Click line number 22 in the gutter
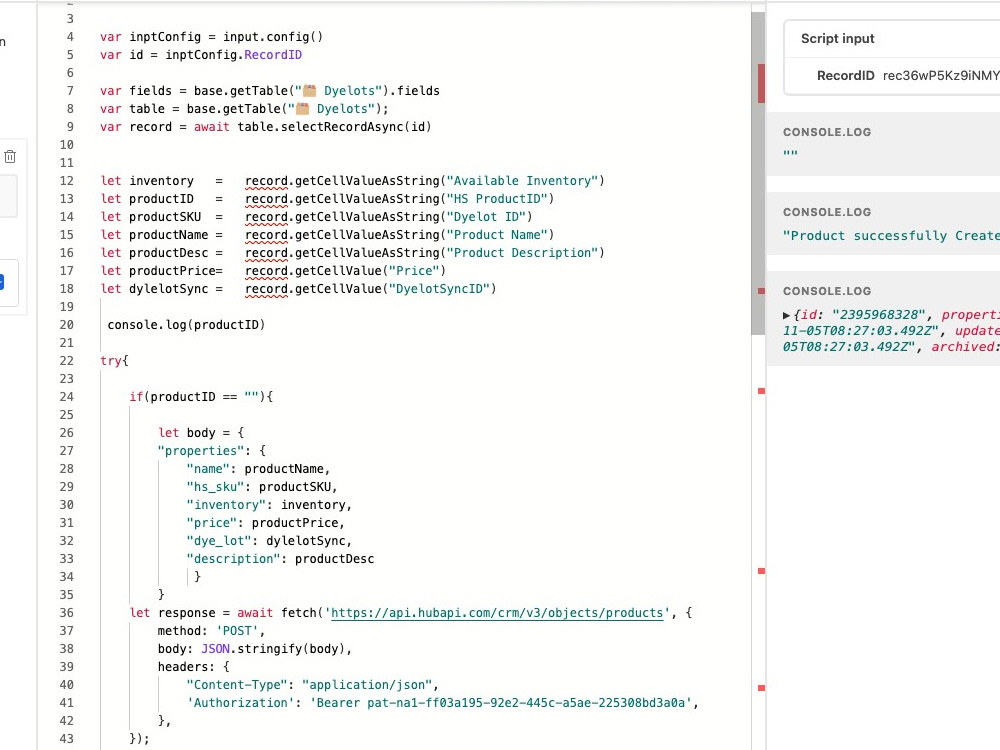 pyautogui.click(x=67, y=361)
